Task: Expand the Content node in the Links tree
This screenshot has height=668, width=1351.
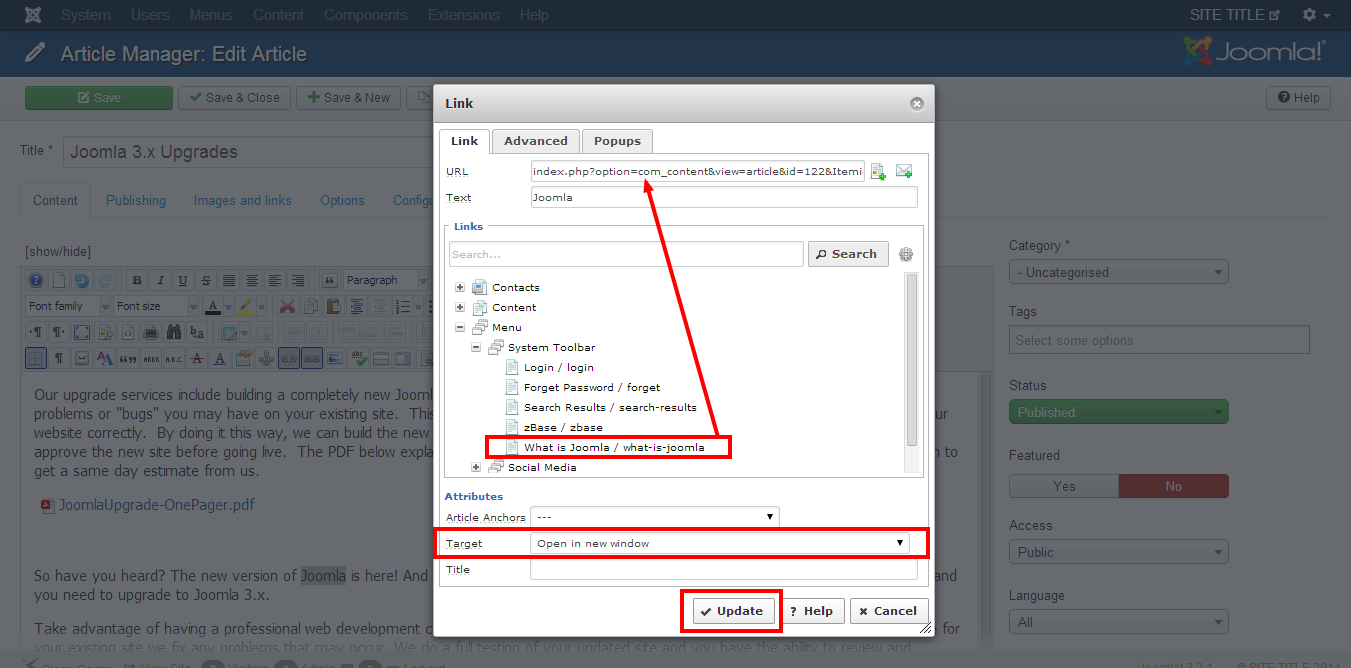Action: click(460, 307)
